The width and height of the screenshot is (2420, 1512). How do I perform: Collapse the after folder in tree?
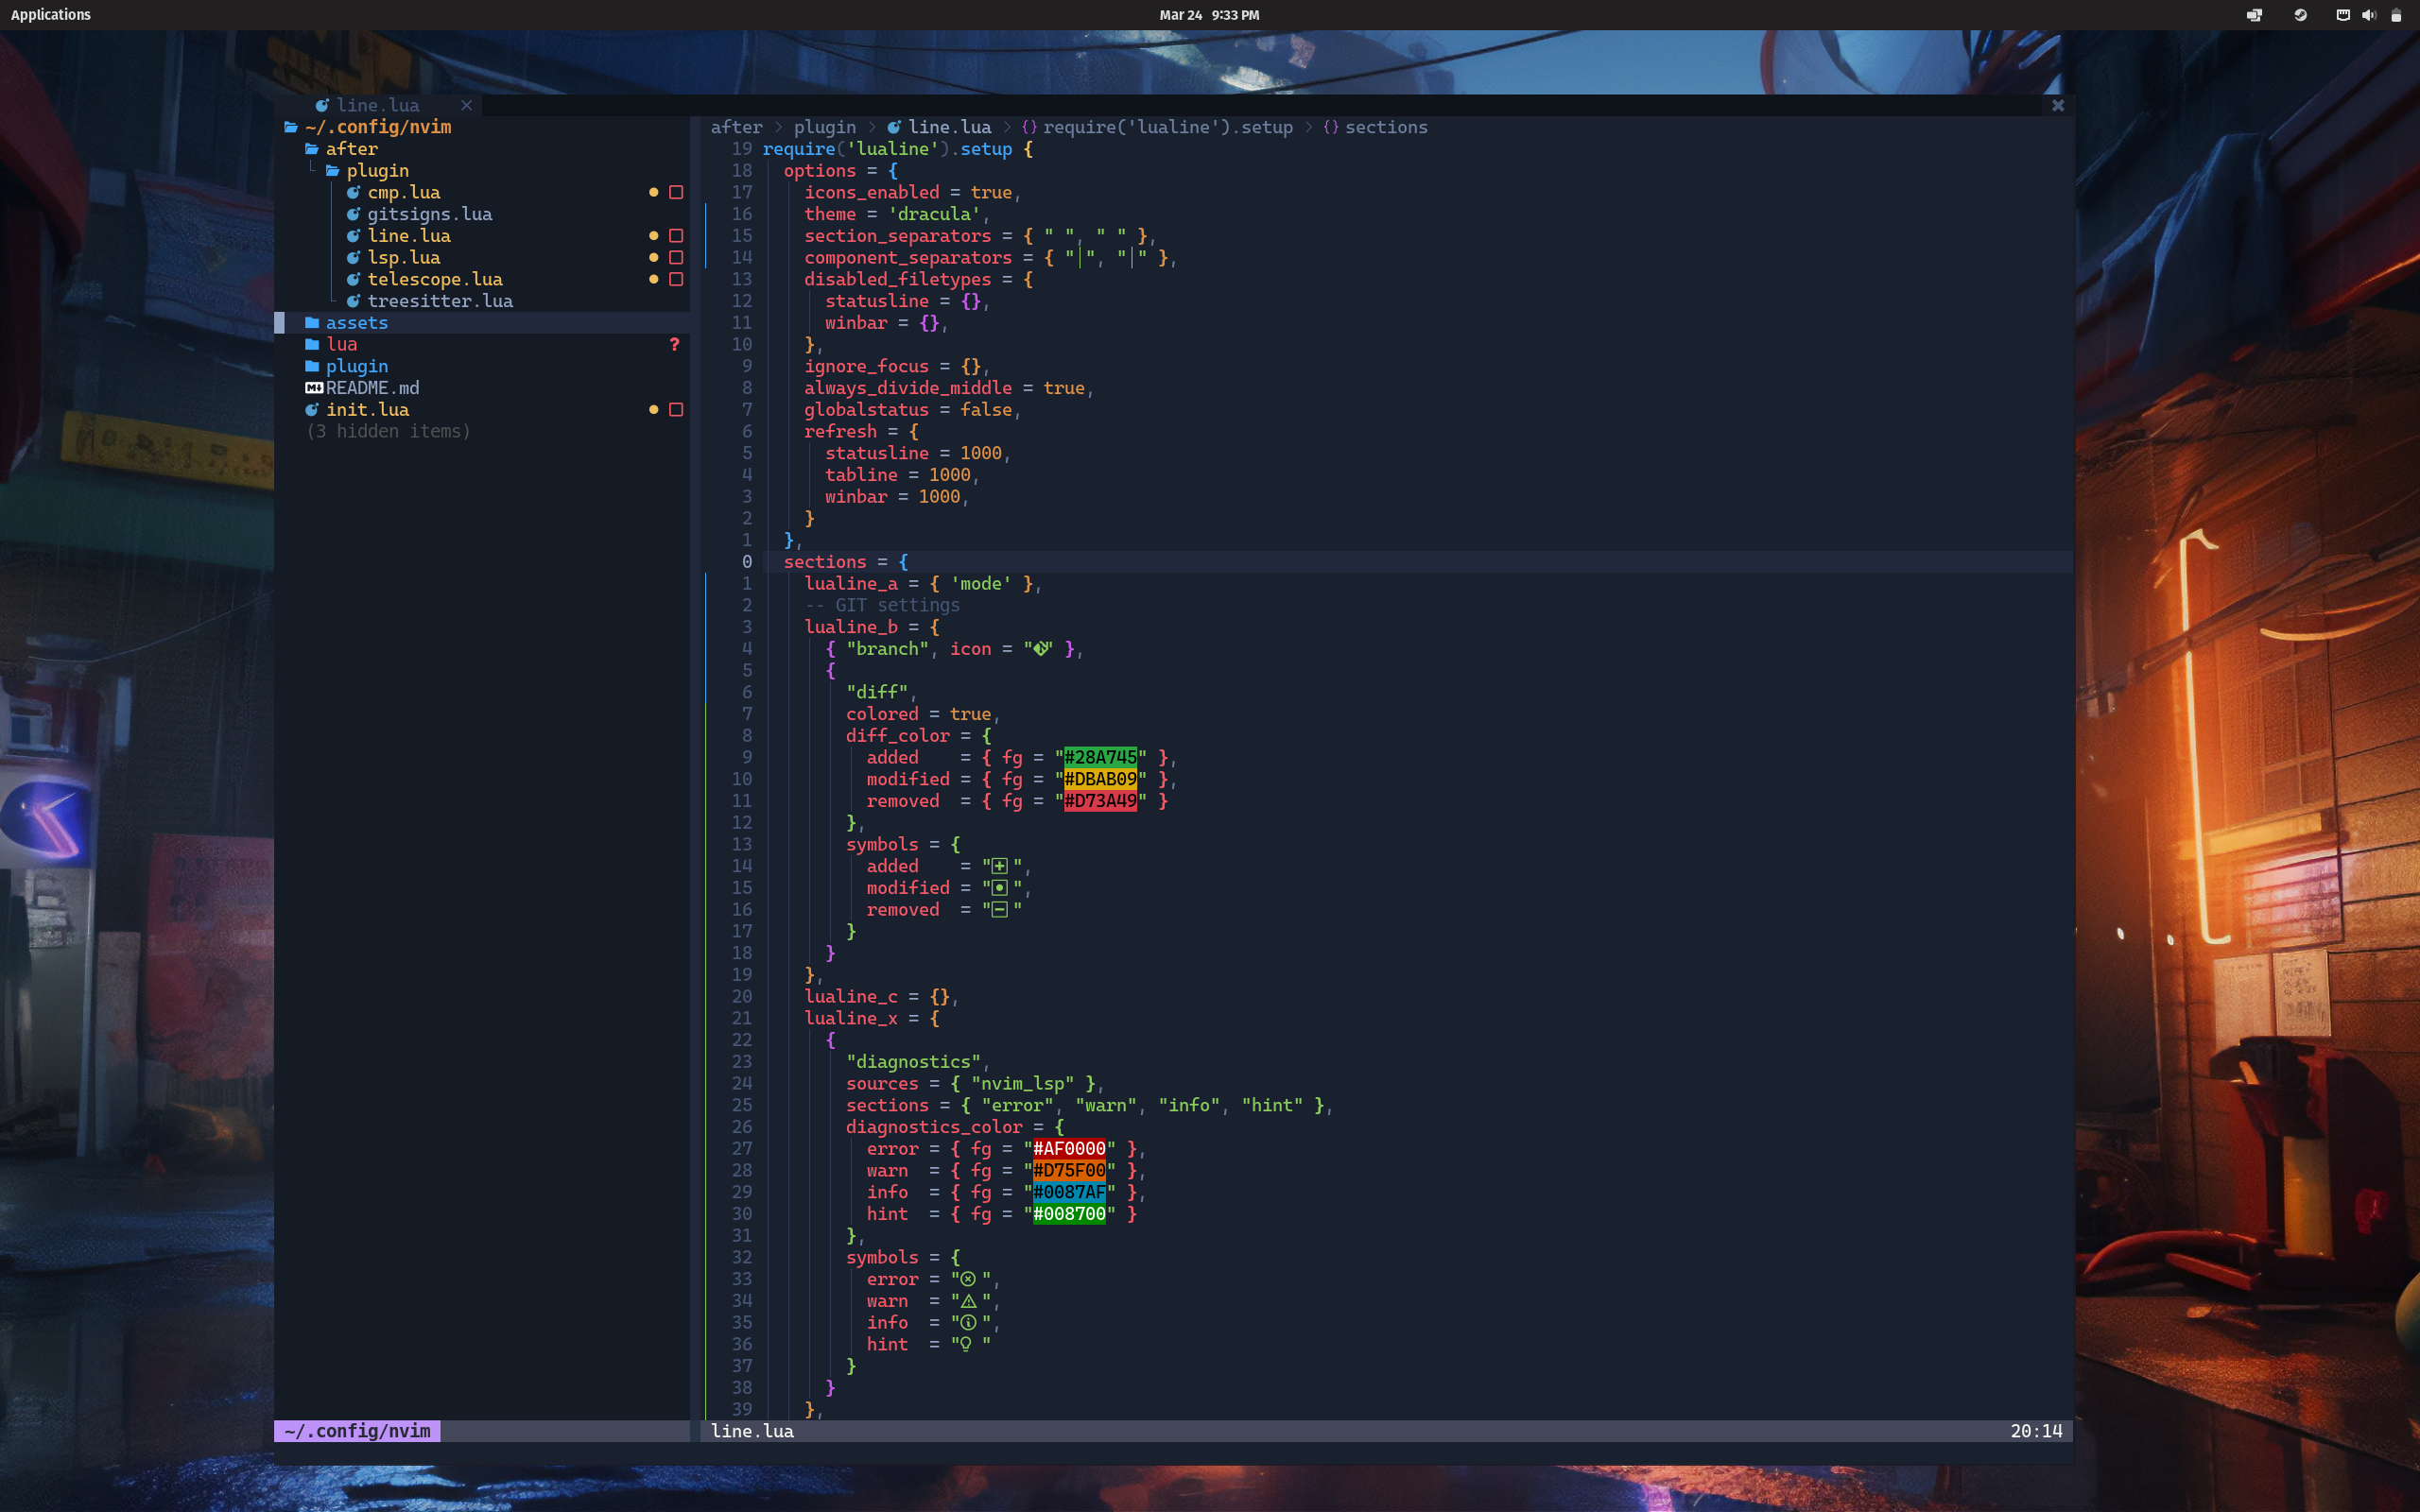pos(351,149)
